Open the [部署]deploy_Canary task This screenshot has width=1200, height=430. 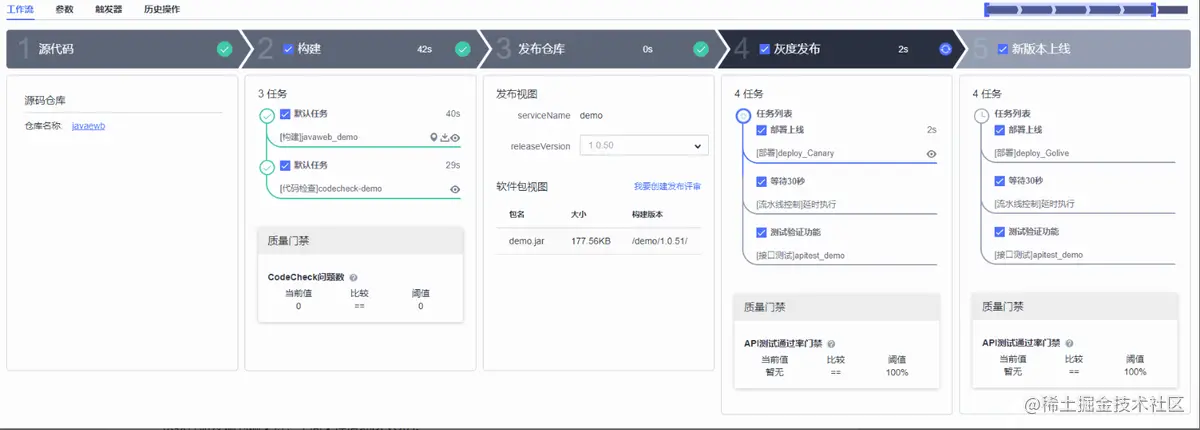(x=795, y=154)
